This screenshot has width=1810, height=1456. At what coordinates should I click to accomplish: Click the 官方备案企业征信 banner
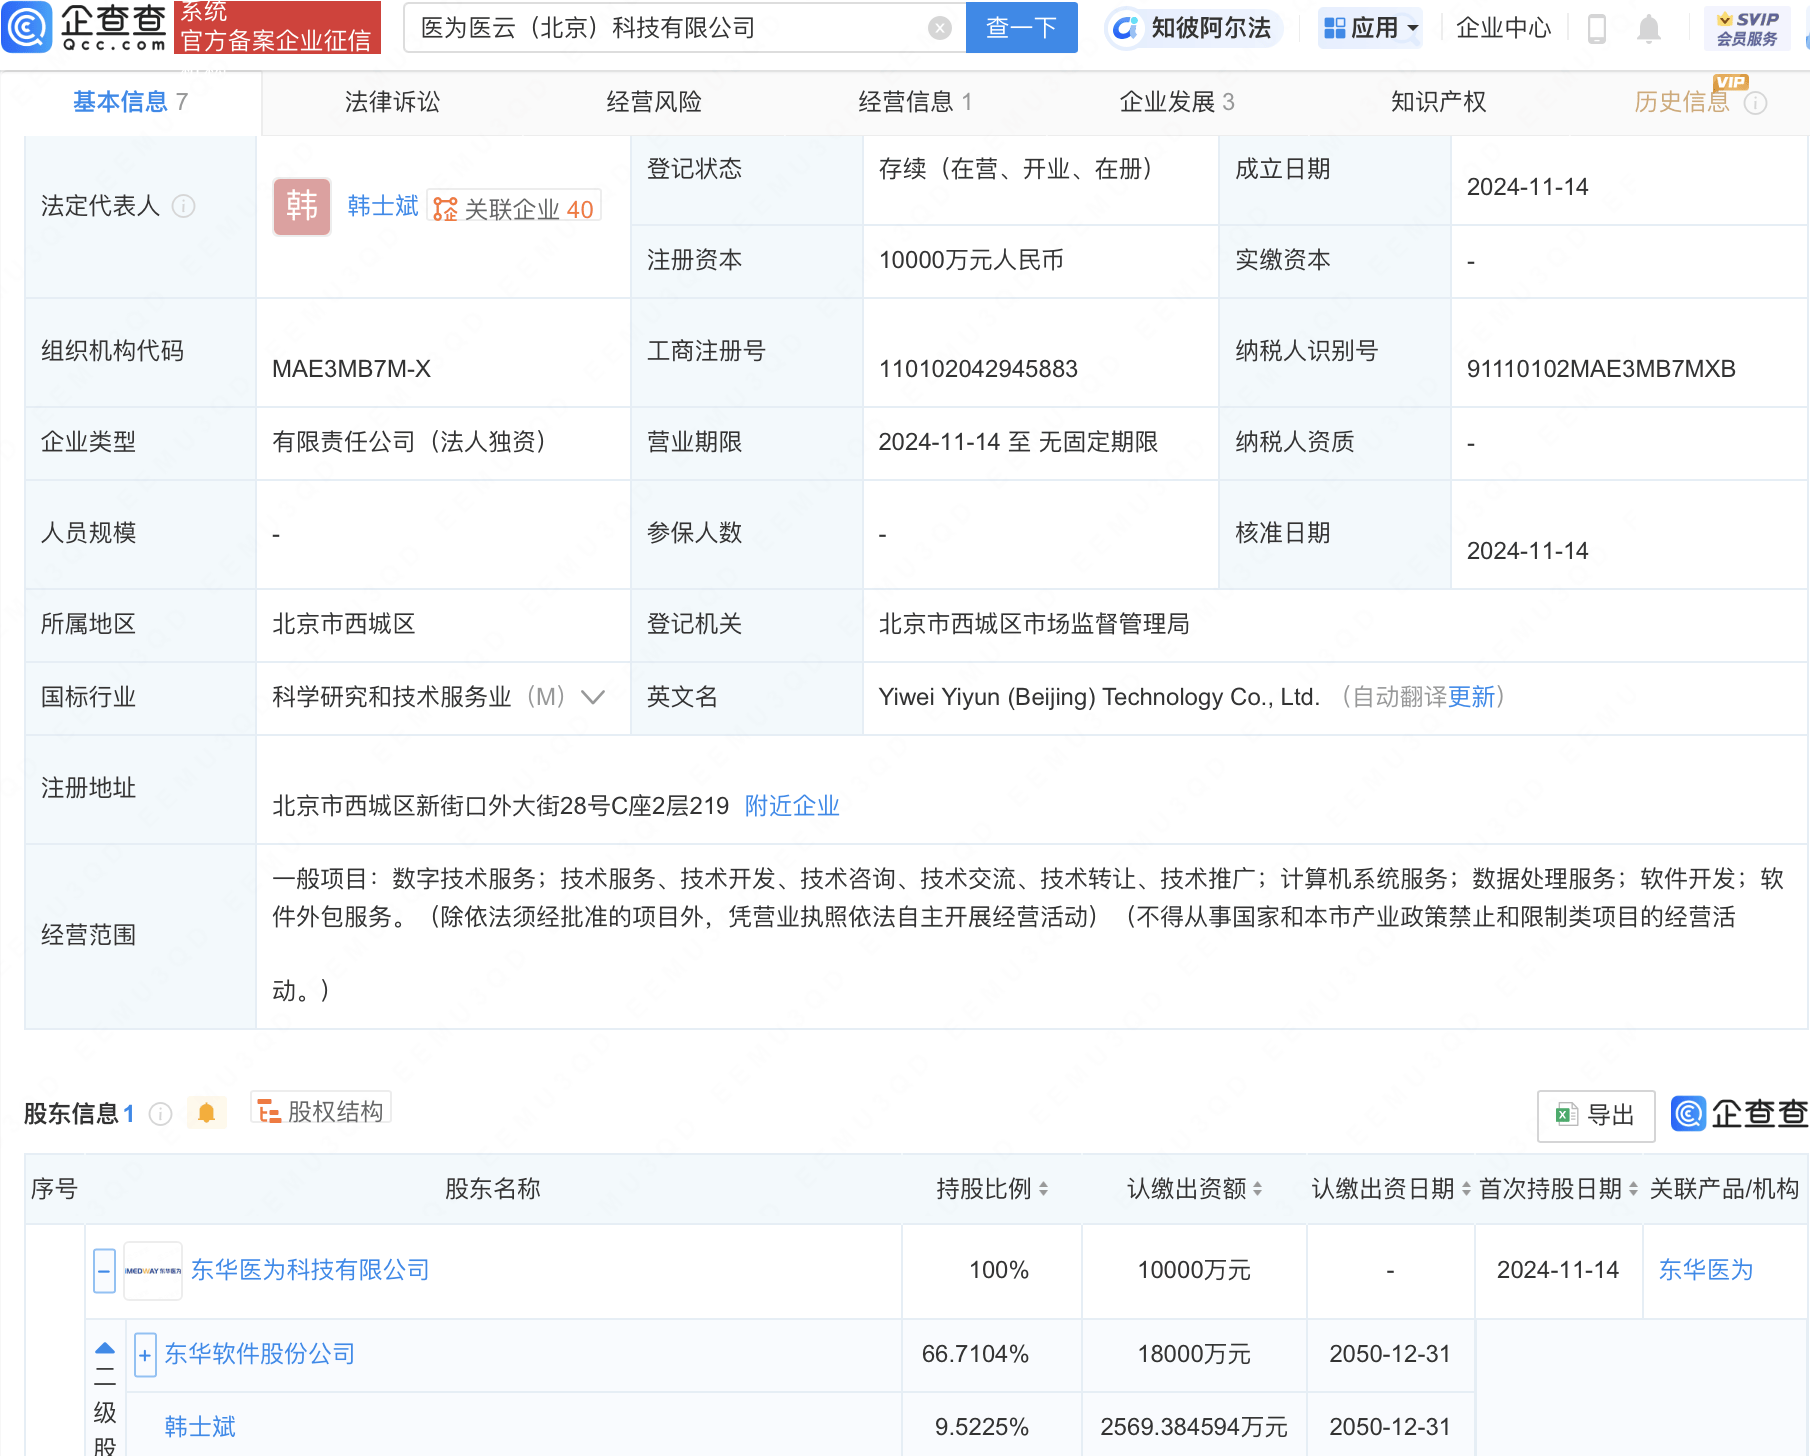tap(277, 27)
